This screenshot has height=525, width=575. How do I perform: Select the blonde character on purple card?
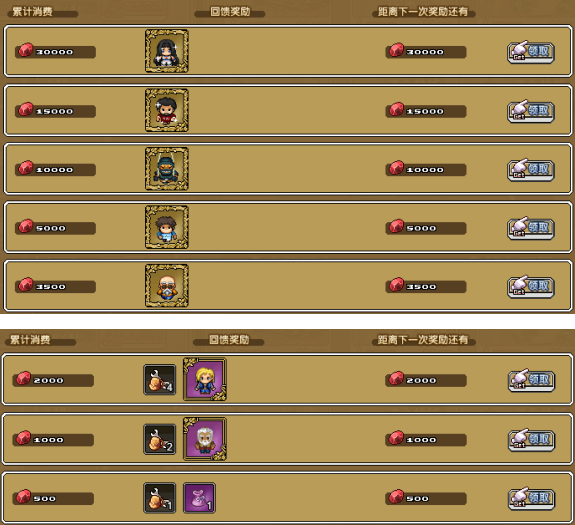205,379
